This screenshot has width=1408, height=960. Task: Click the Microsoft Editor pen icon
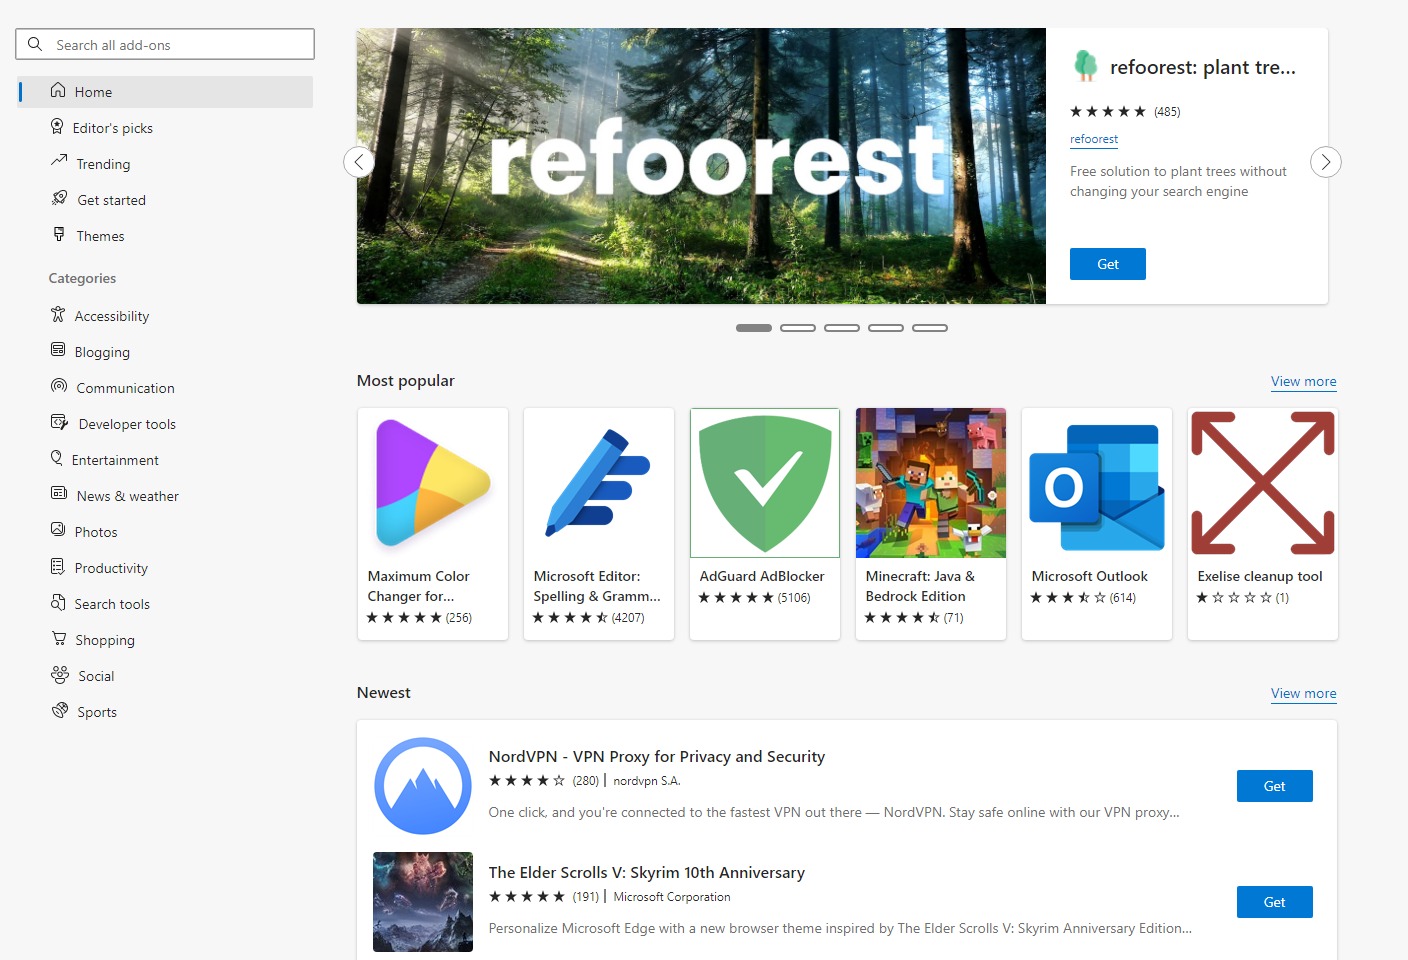click(x=599, y=483)
